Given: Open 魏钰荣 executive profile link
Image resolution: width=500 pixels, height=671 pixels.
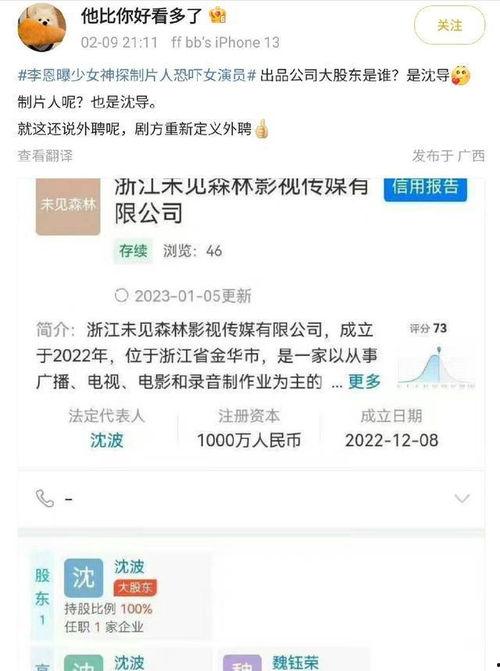Looking at the screenshot, I should coord(295,662).
